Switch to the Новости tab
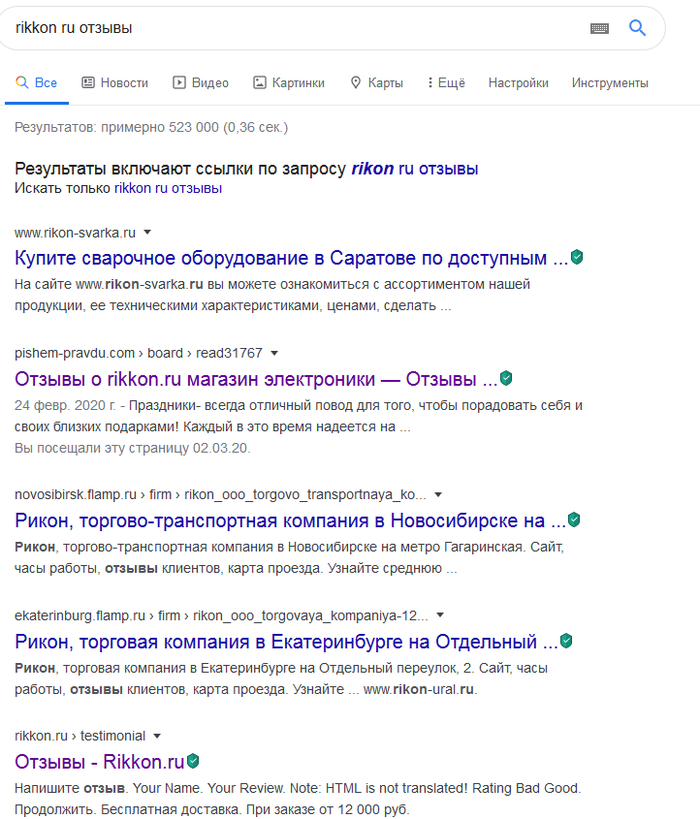This screenshot has height=819, width=700. (x=115, y=83)
